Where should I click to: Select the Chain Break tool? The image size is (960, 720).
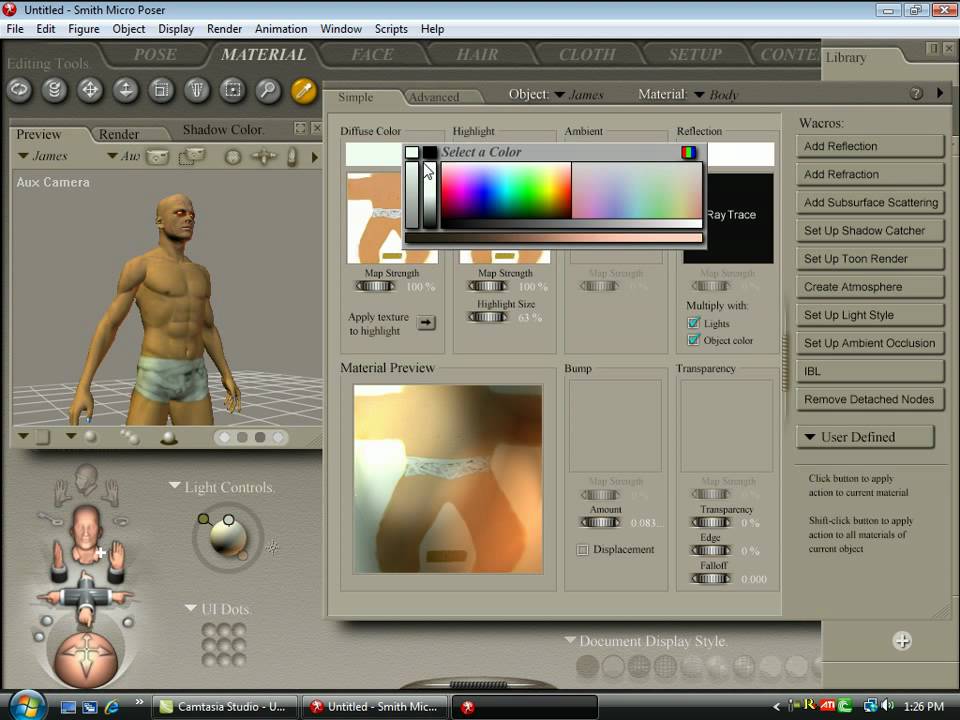click(x=232, y=90)
